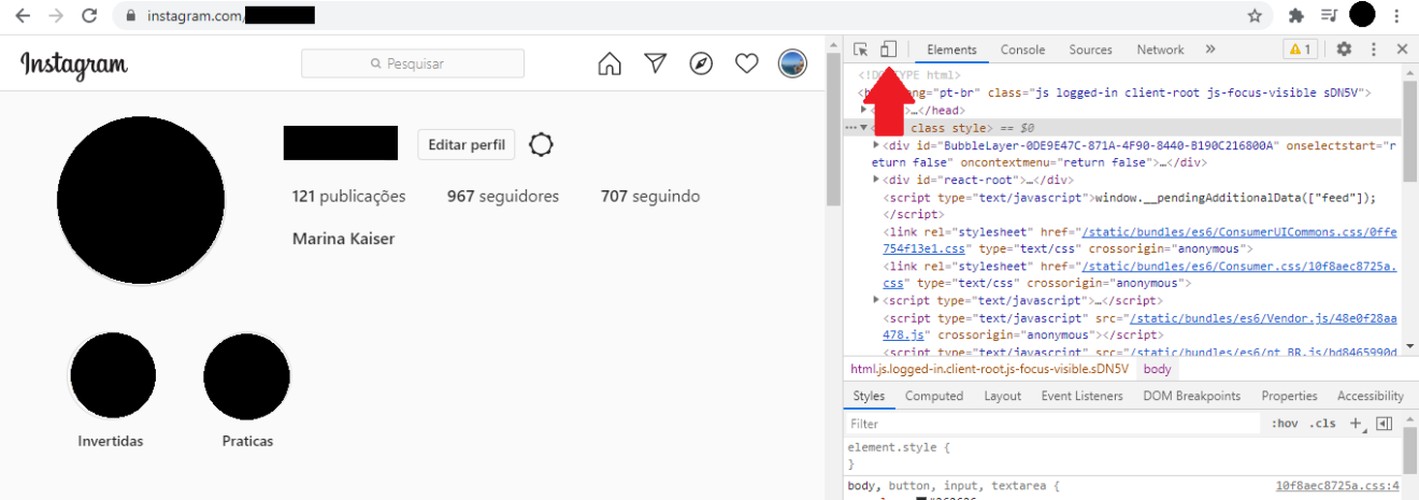
Task: Toggle the .cls class editor
Action: tap(1322, 424)
